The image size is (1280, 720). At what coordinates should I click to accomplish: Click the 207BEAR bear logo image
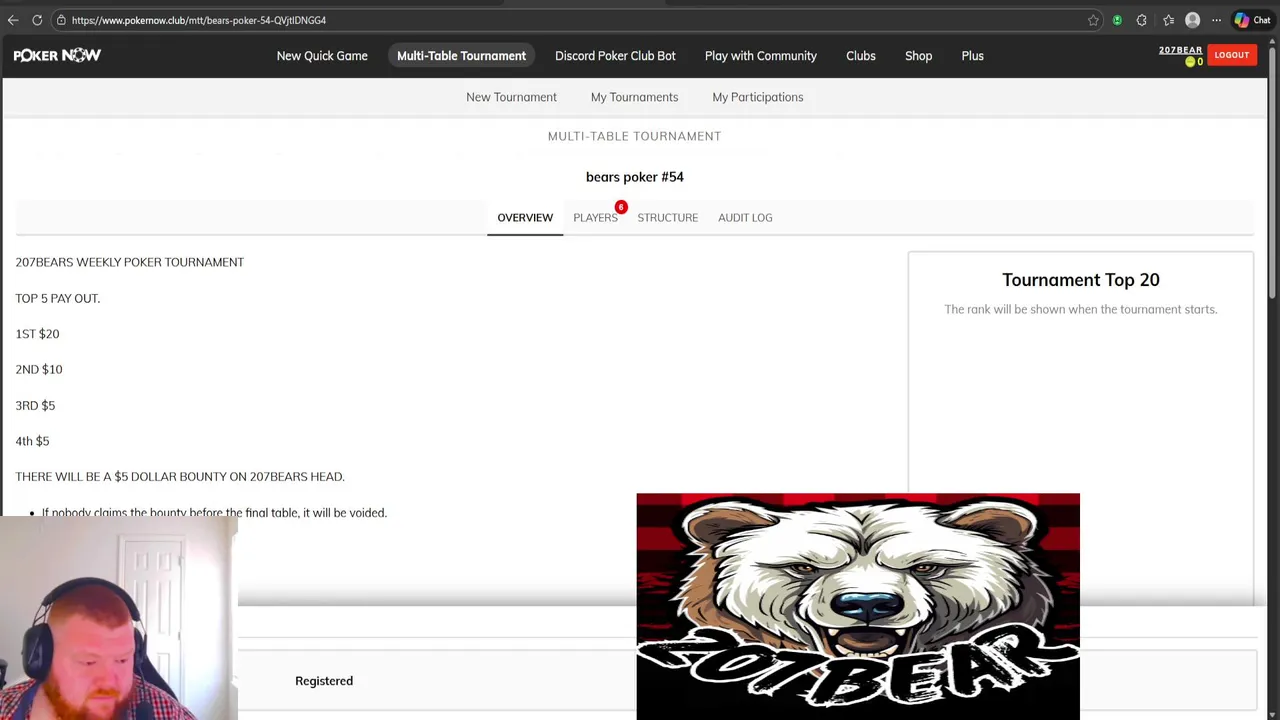pyautogui.click(x=858, y=606)
